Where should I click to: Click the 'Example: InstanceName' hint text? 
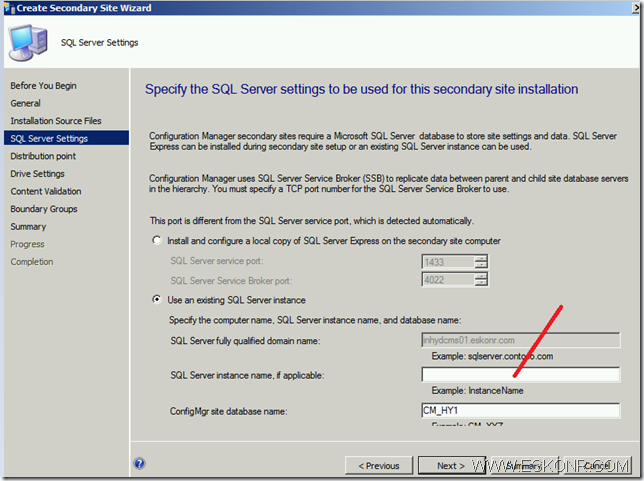477,391
